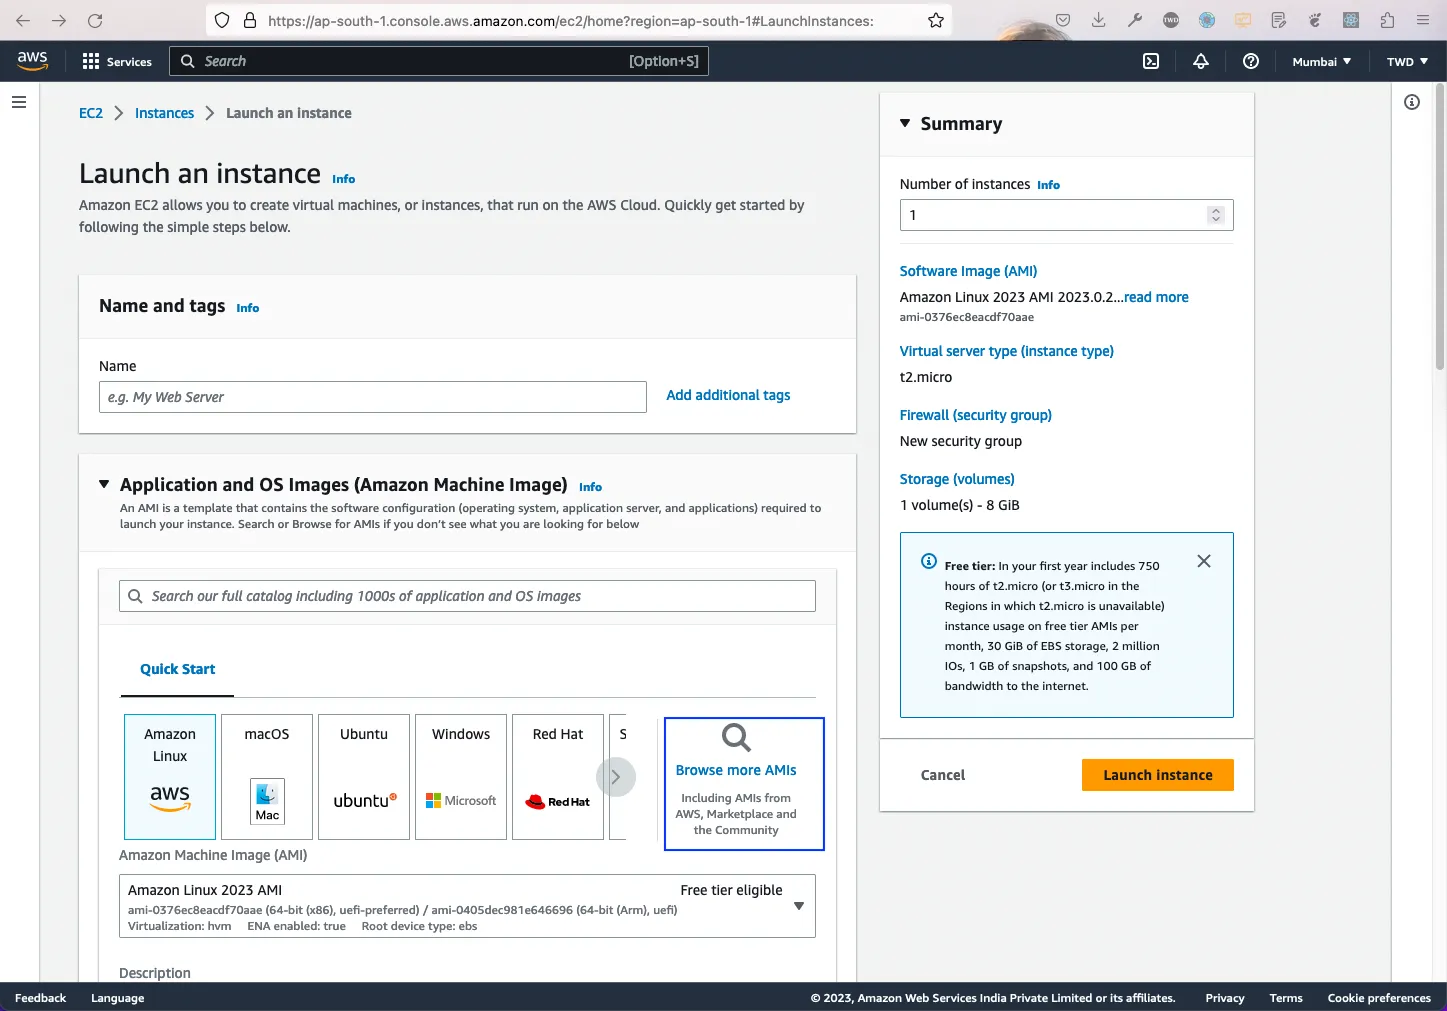Open the notifications bell
The height and width of the screenshot is (1011, 1447).
pos(1201,61)
